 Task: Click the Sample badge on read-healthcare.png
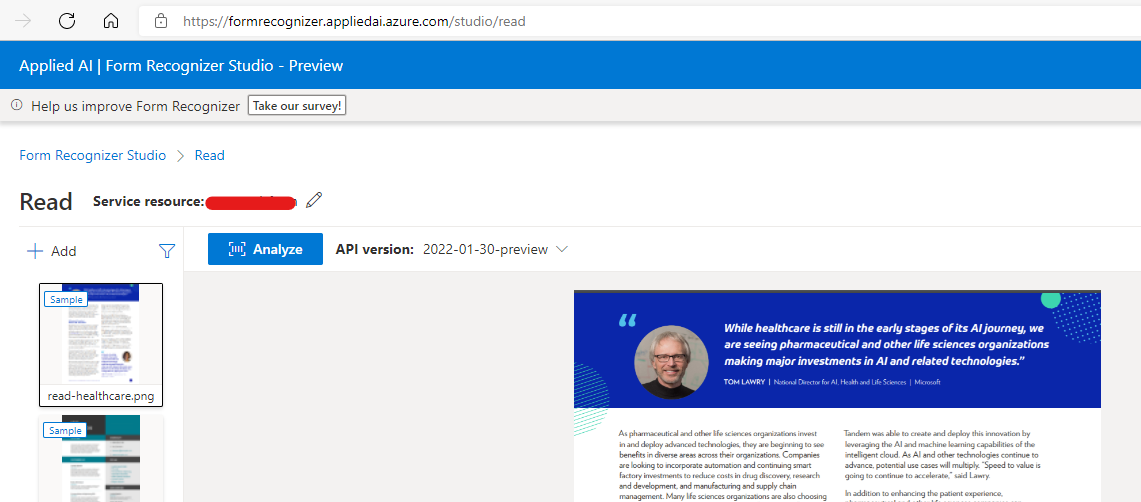point(66,299)
